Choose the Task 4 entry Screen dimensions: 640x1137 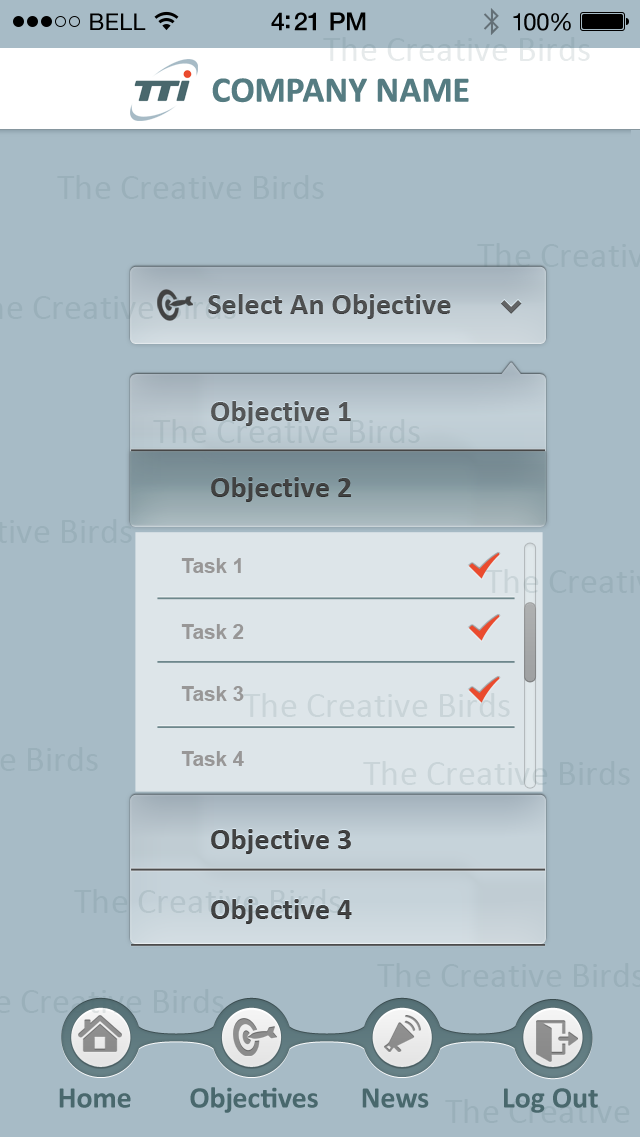(x=213, y=759)
